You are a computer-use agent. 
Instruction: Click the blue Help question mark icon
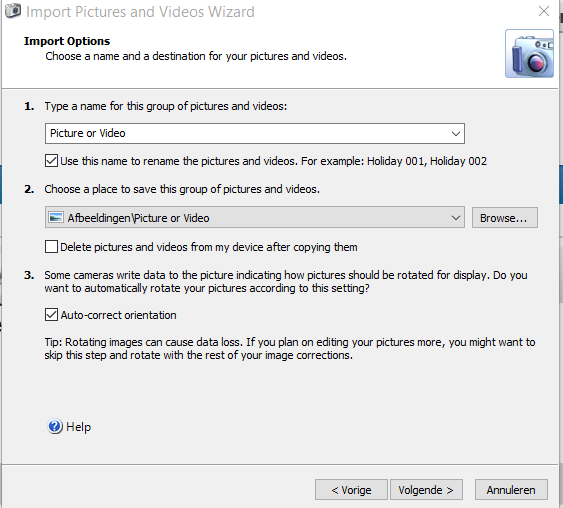55,427
